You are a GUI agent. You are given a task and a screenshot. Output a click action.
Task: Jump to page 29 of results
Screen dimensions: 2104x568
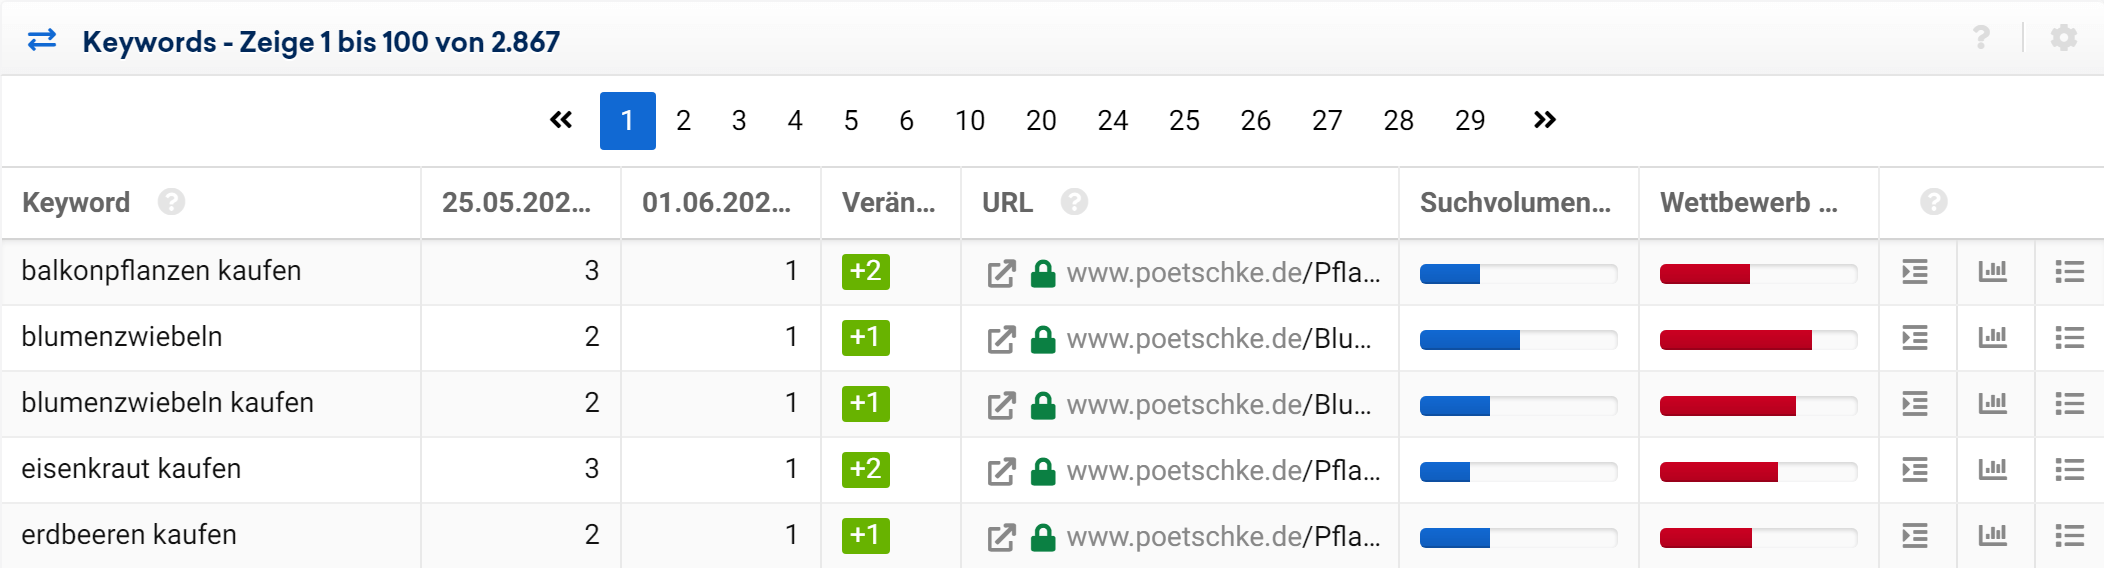click(1469, 121)
